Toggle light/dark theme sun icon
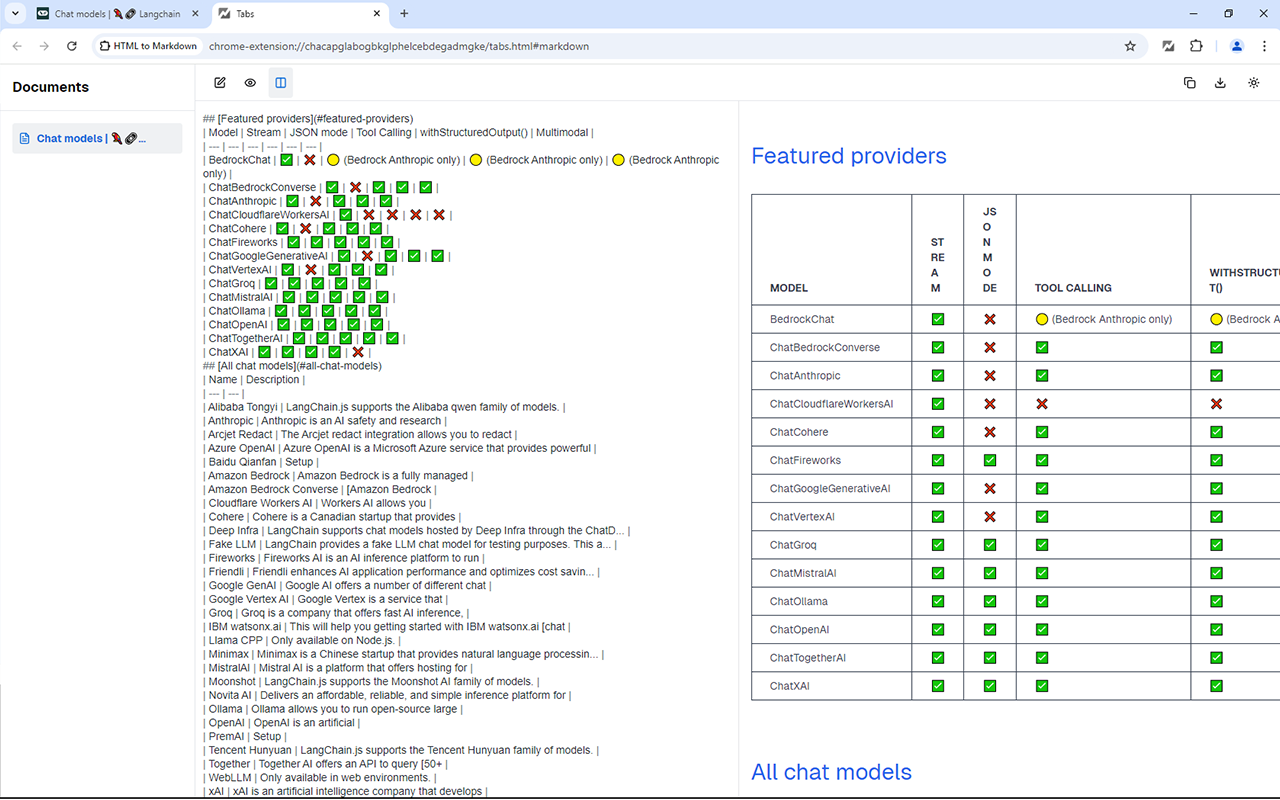The width and height of the screenshot is (1280, 800). 1254,83
